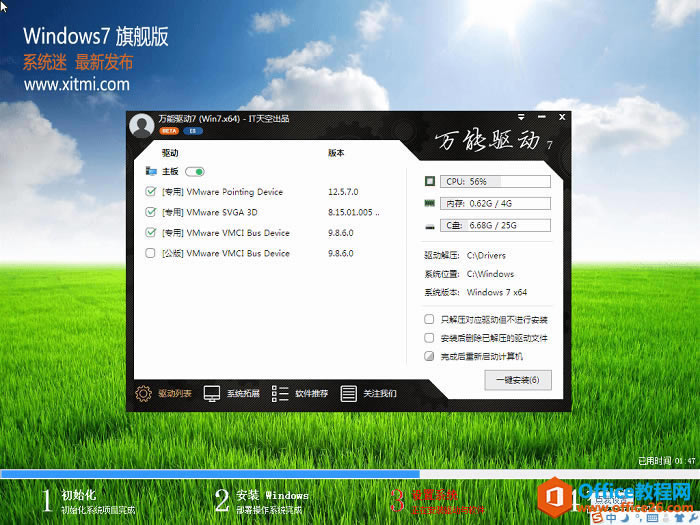Viewport: 700px width, 525px height.
Task: Uncheck [专用] VMware SVGA 3D driver
Action: tap(150, 212)
